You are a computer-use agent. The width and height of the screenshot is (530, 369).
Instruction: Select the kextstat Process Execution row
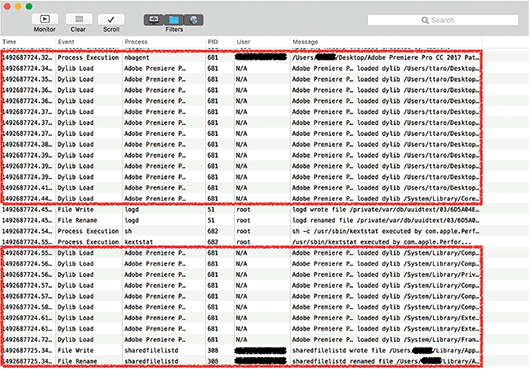pos(241,242)
